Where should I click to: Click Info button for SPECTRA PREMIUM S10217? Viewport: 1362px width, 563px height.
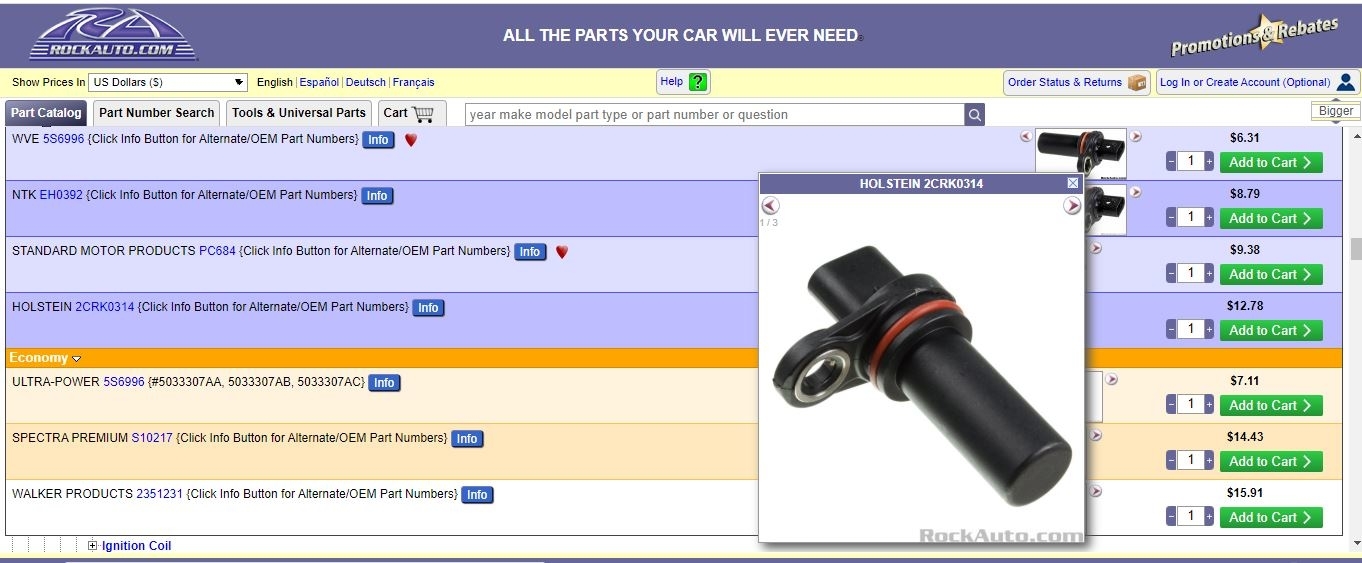(467, 439)
